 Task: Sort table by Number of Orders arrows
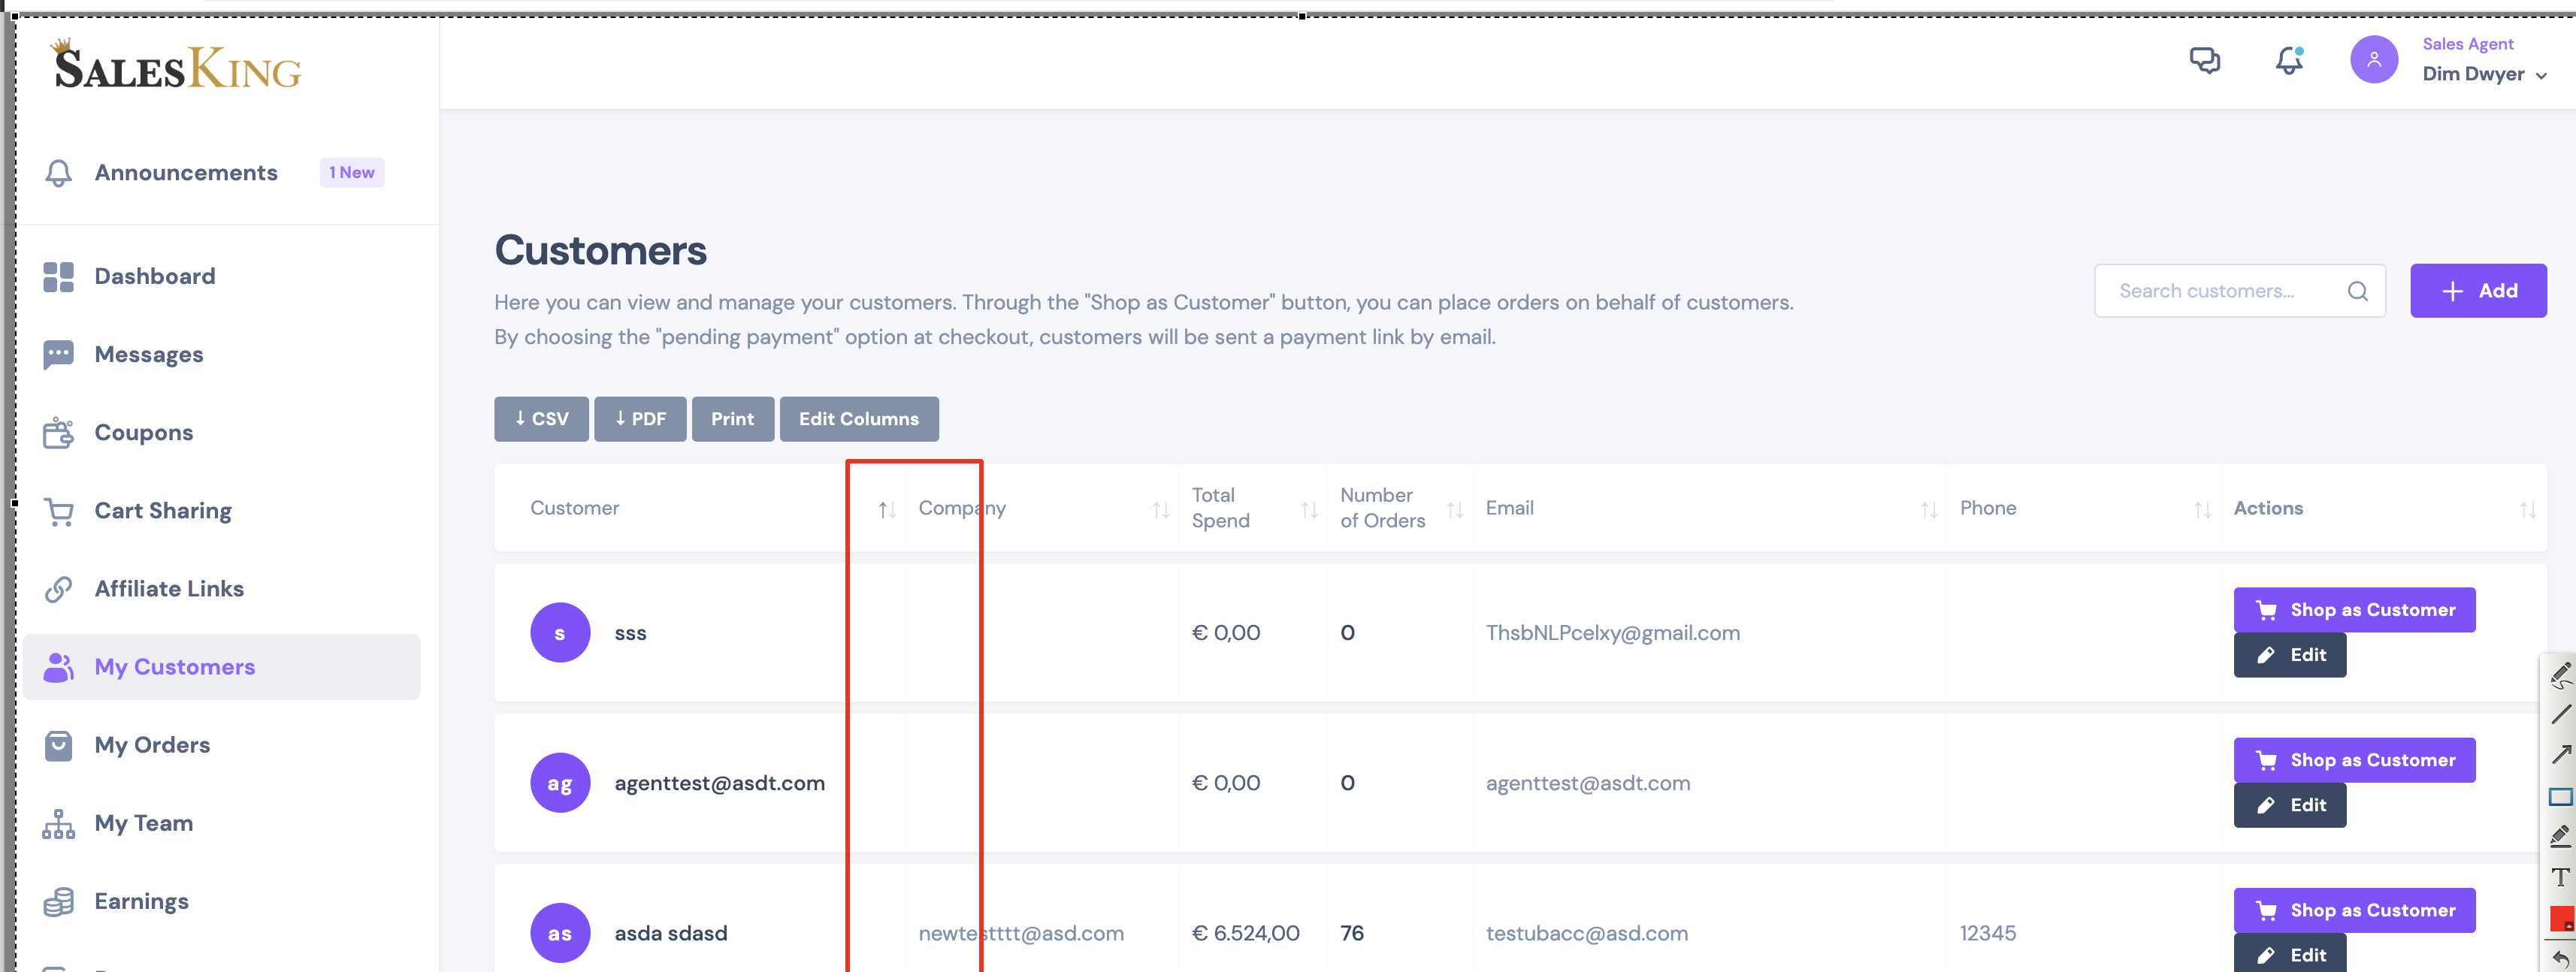click(1454, 510)
